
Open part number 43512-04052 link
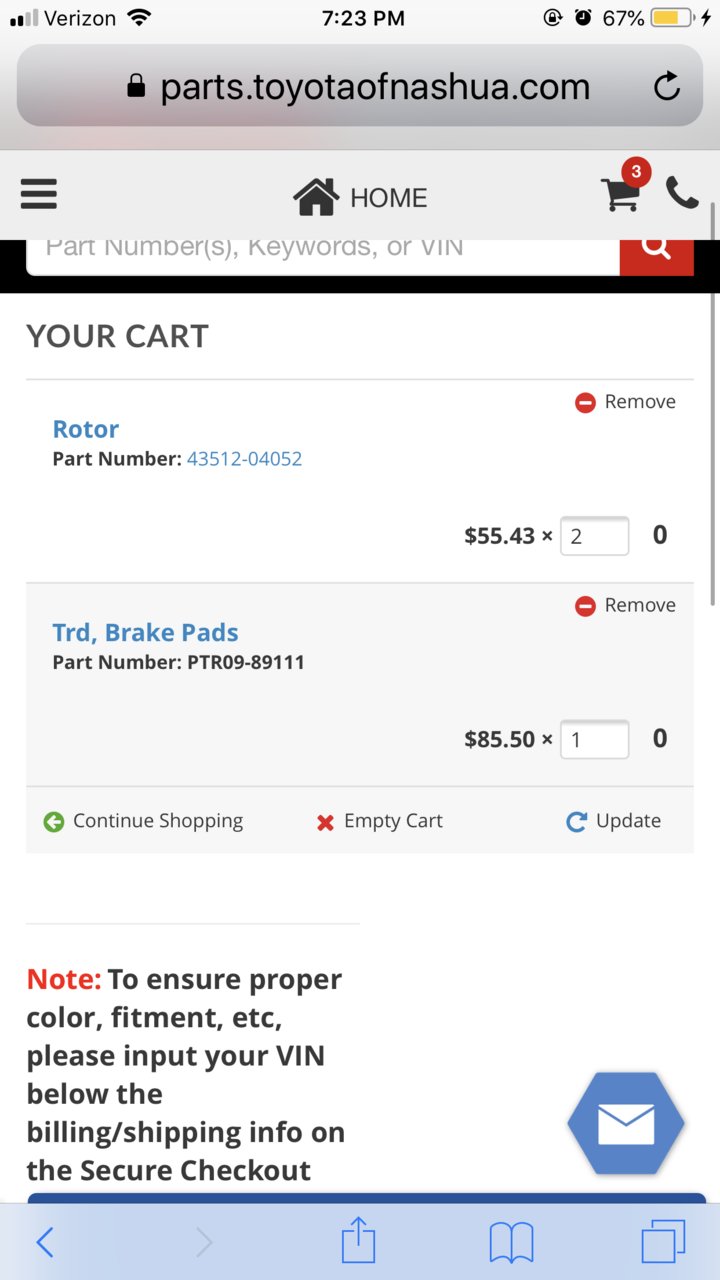click(x=244, y=459)
